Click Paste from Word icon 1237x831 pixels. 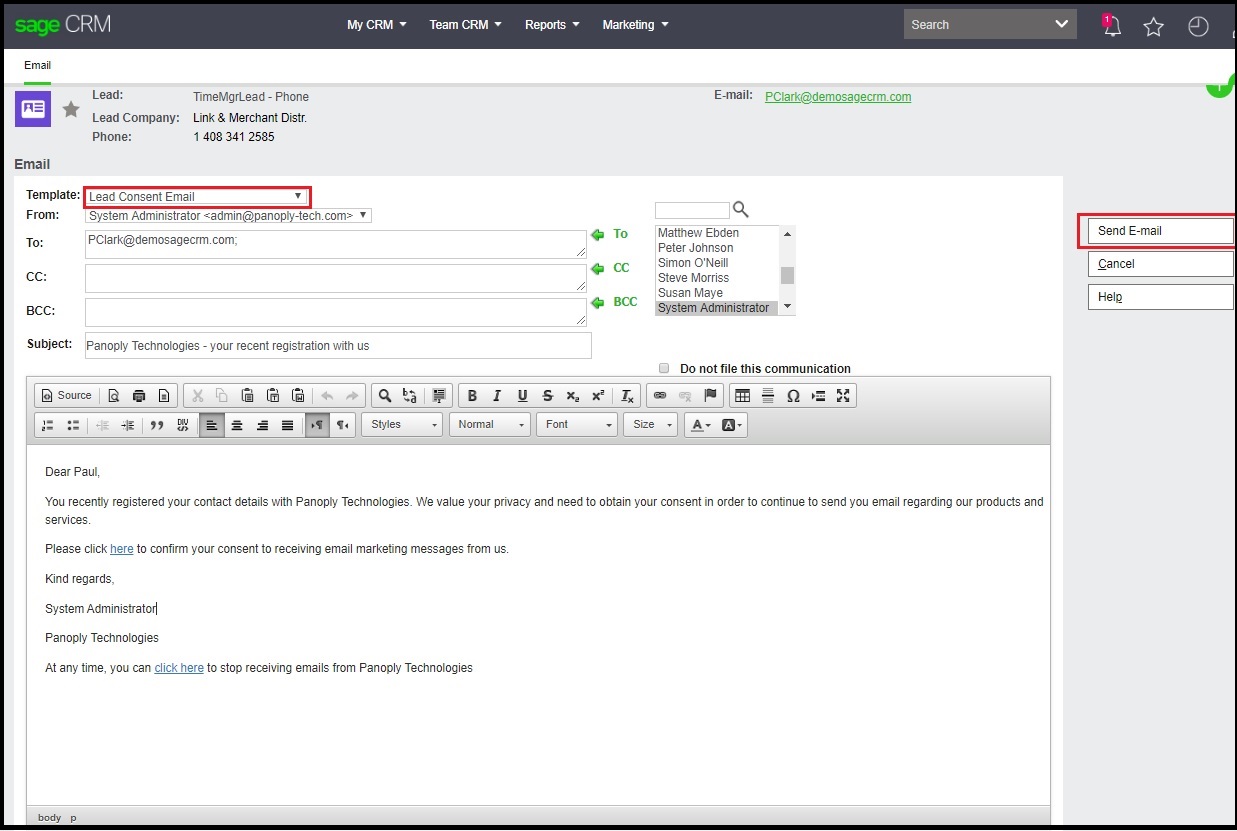point(297,395)
